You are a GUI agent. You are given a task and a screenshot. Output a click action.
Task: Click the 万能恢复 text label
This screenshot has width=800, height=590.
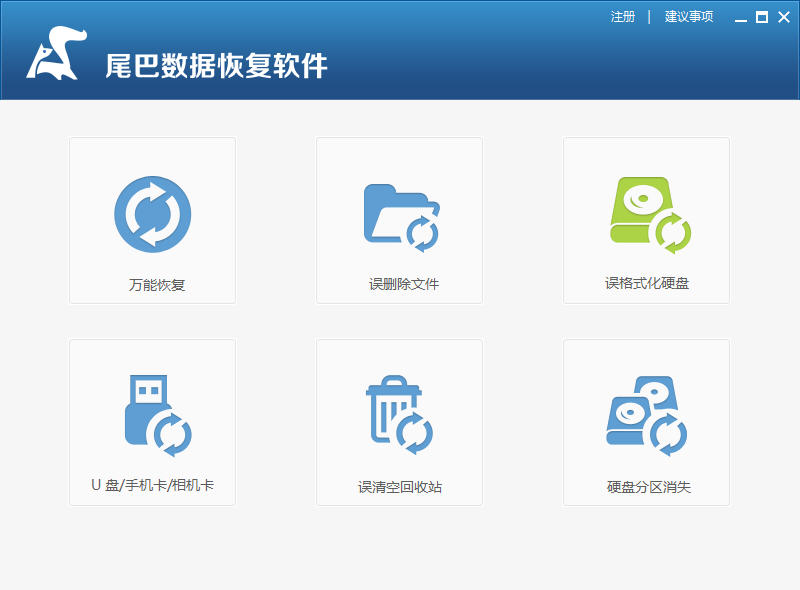(157, 285)
